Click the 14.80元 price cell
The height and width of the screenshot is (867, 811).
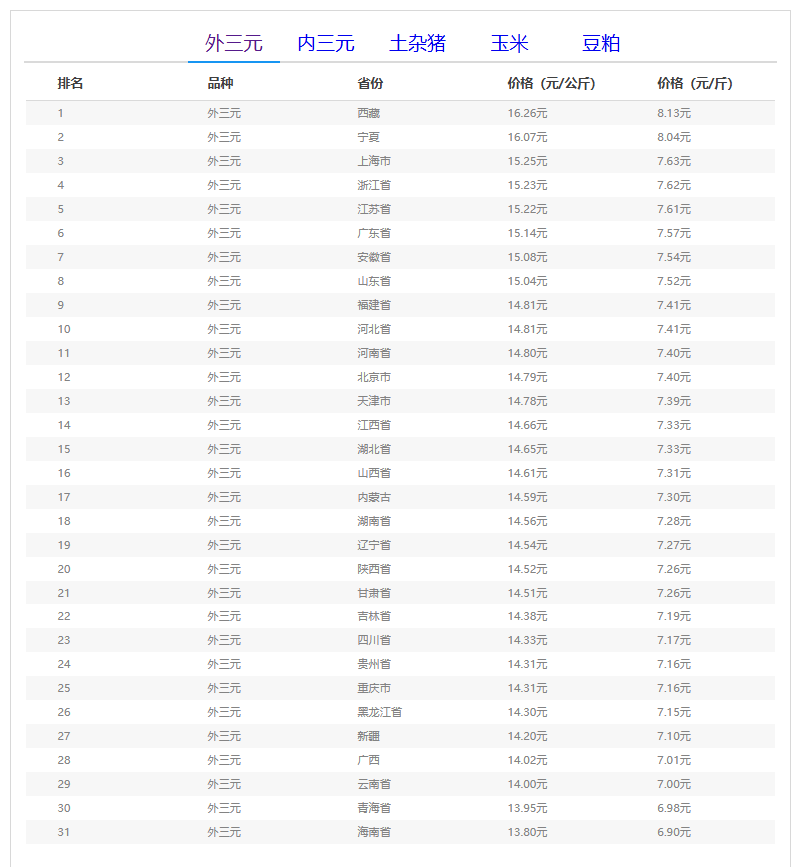[x=527, y=353]
